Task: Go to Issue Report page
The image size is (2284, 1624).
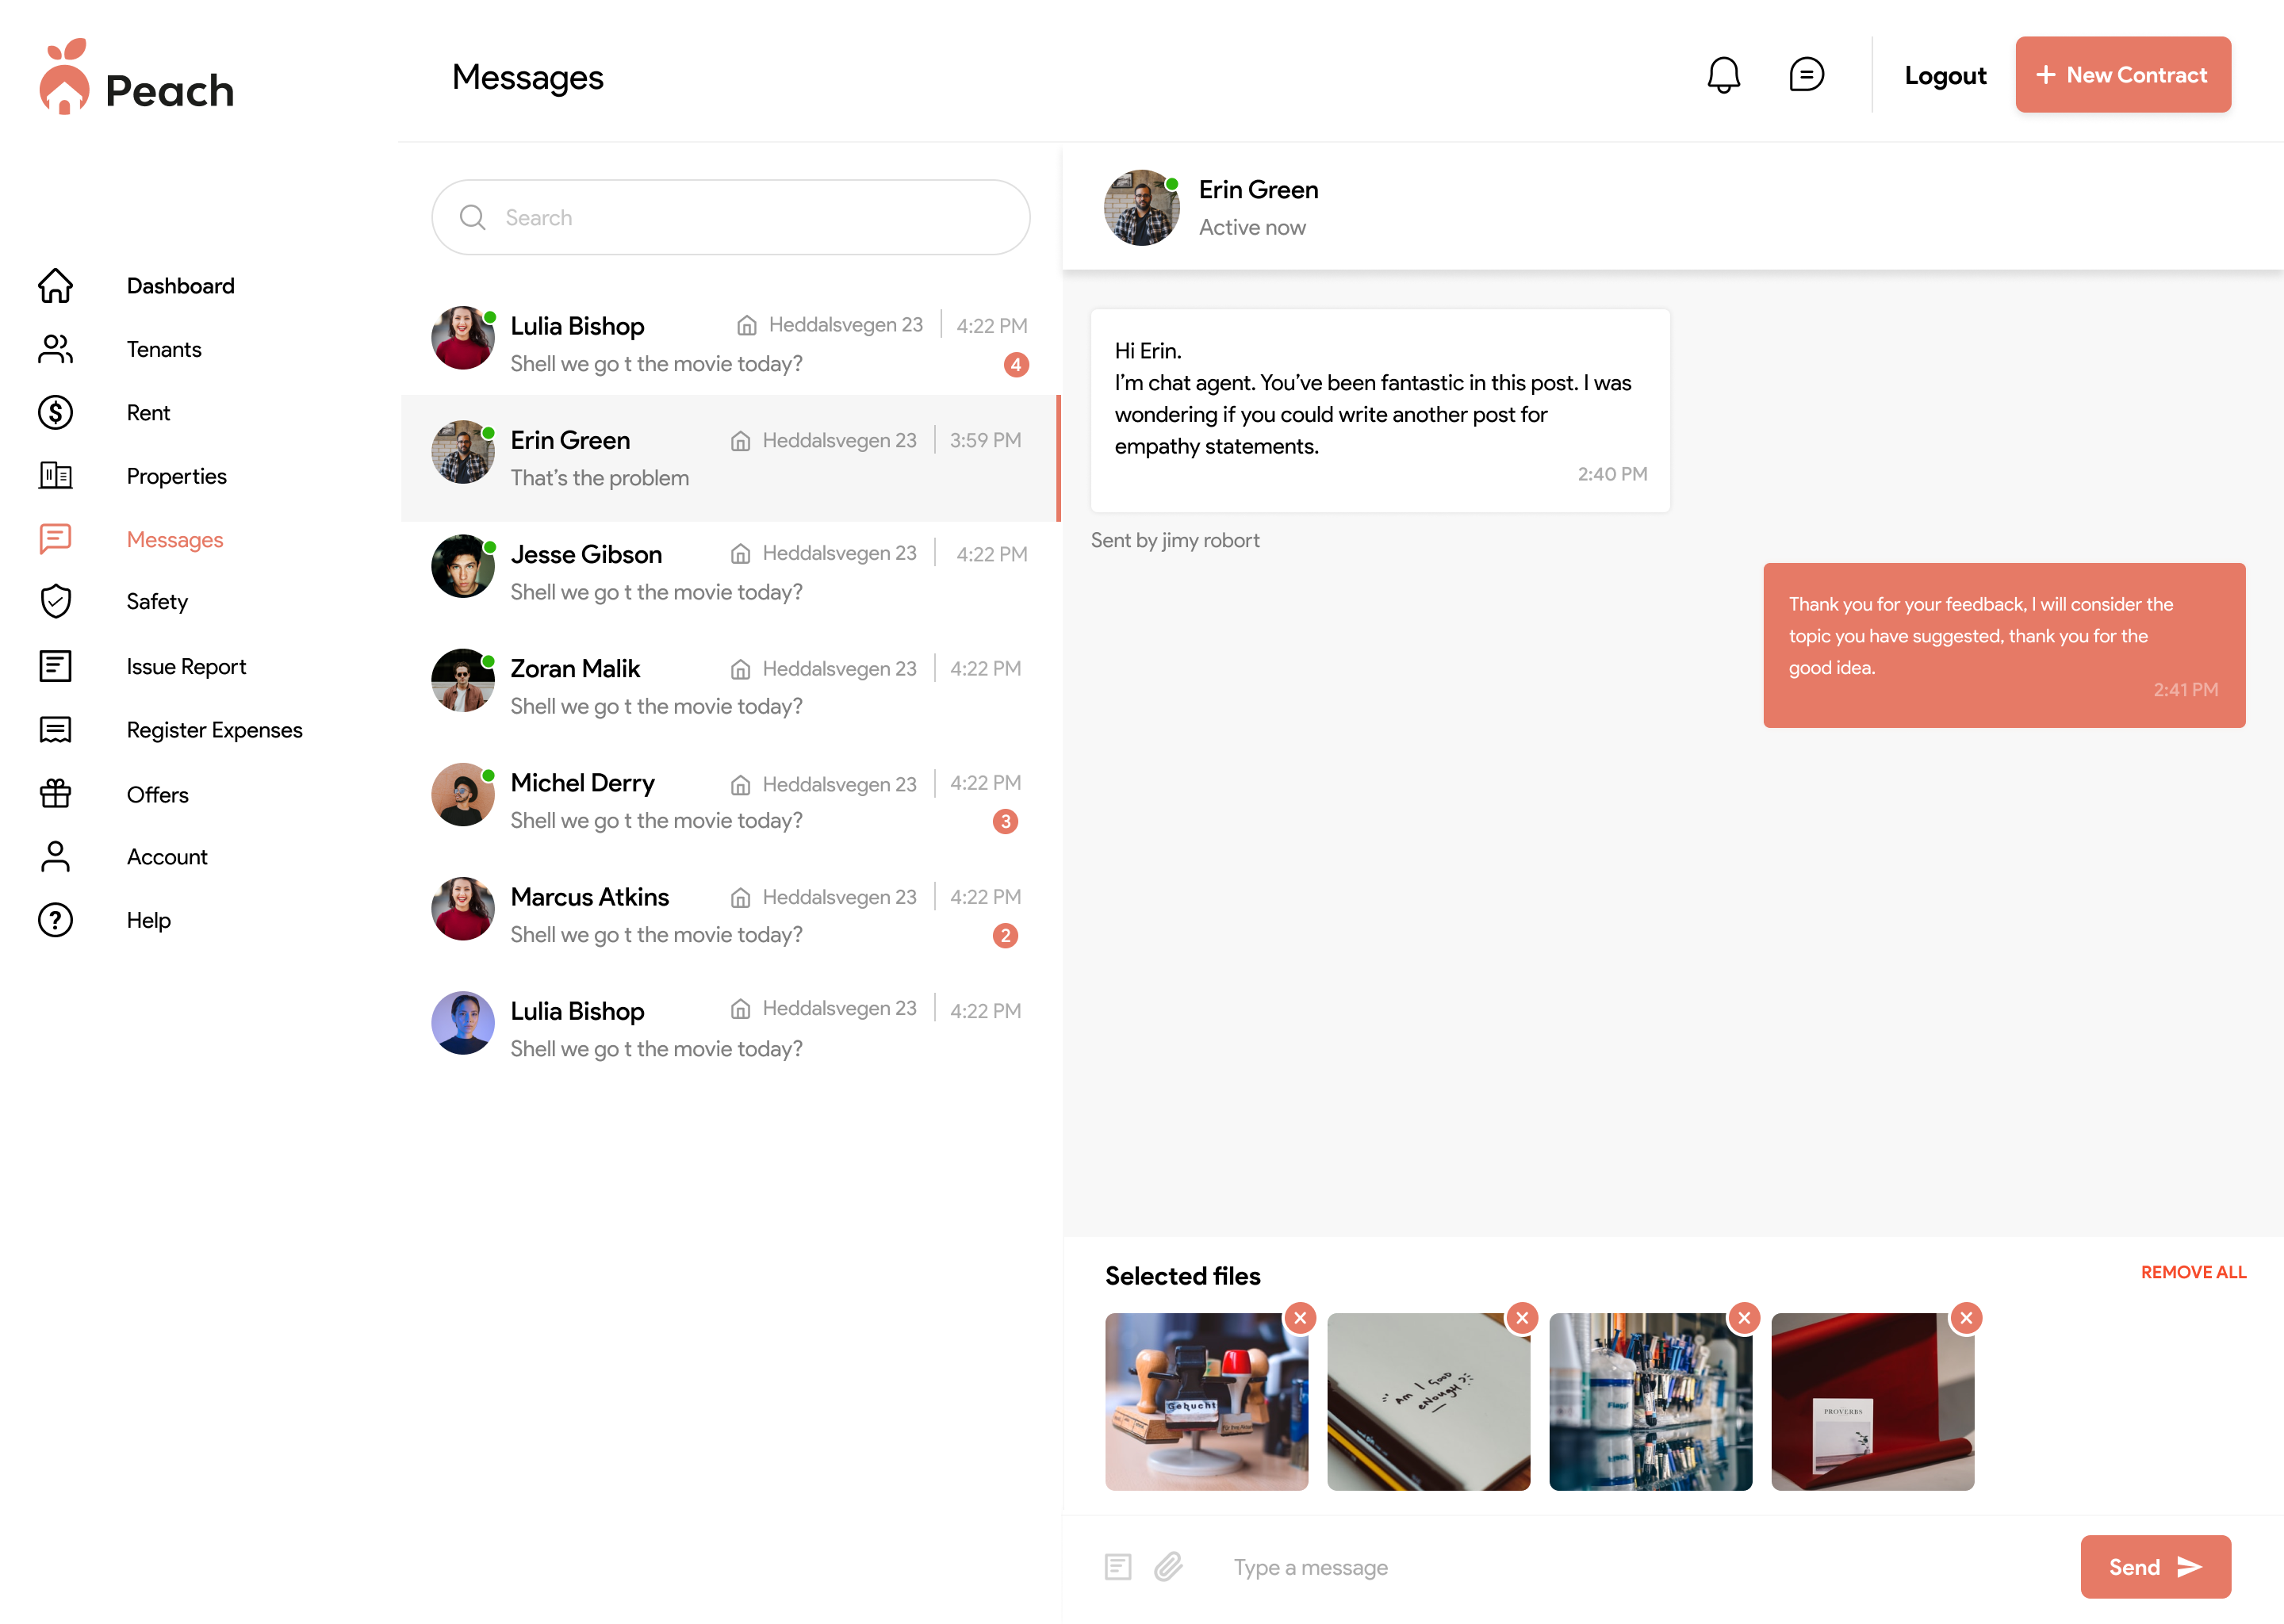Action: 186,666
